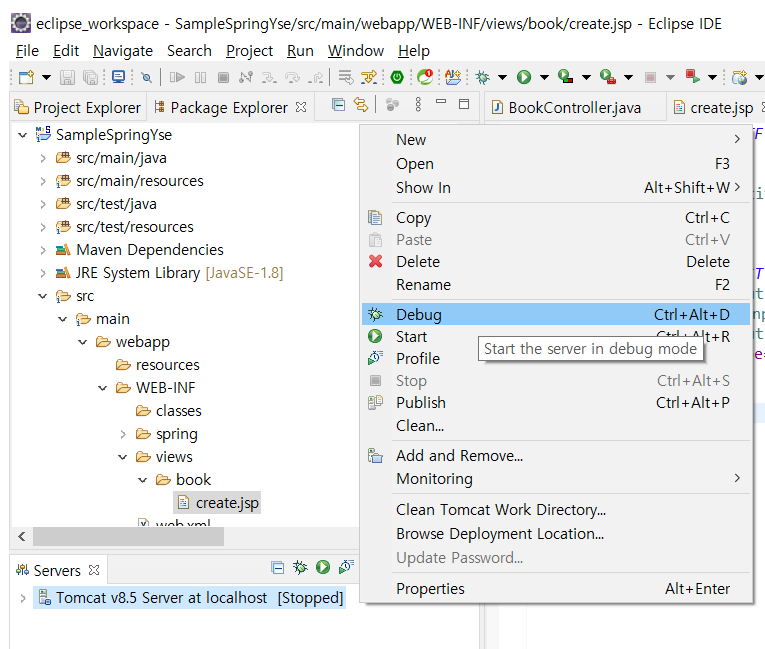765x649 pixels.
Task: Click Run Last Tool toolbar icon
Action: tap(608, 77)
